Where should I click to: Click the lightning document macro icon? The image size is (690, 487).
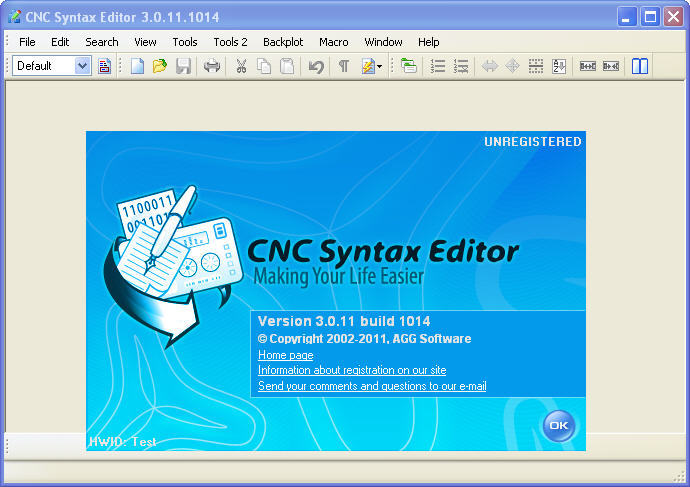(x=368, y=66)
